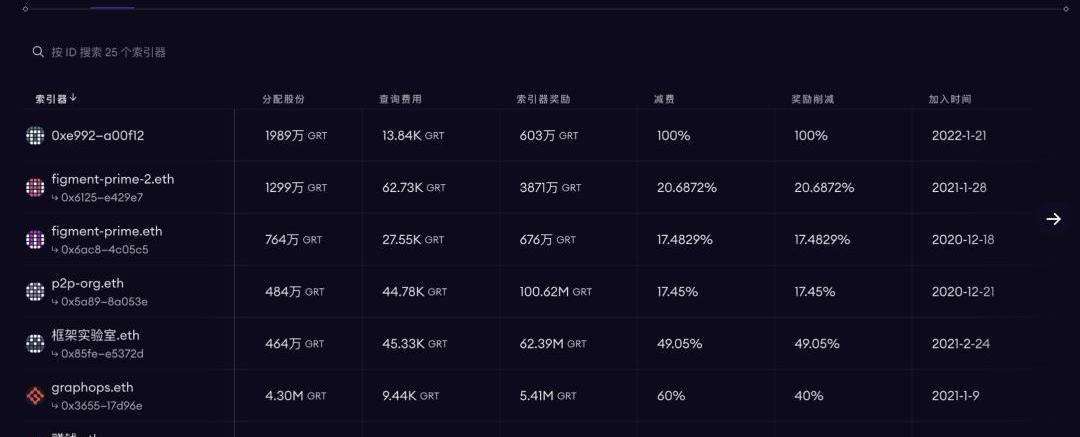Click the 索引器奖励 column header
Image resolution: width=1080 pixels, height=437 pixels.
543,99
